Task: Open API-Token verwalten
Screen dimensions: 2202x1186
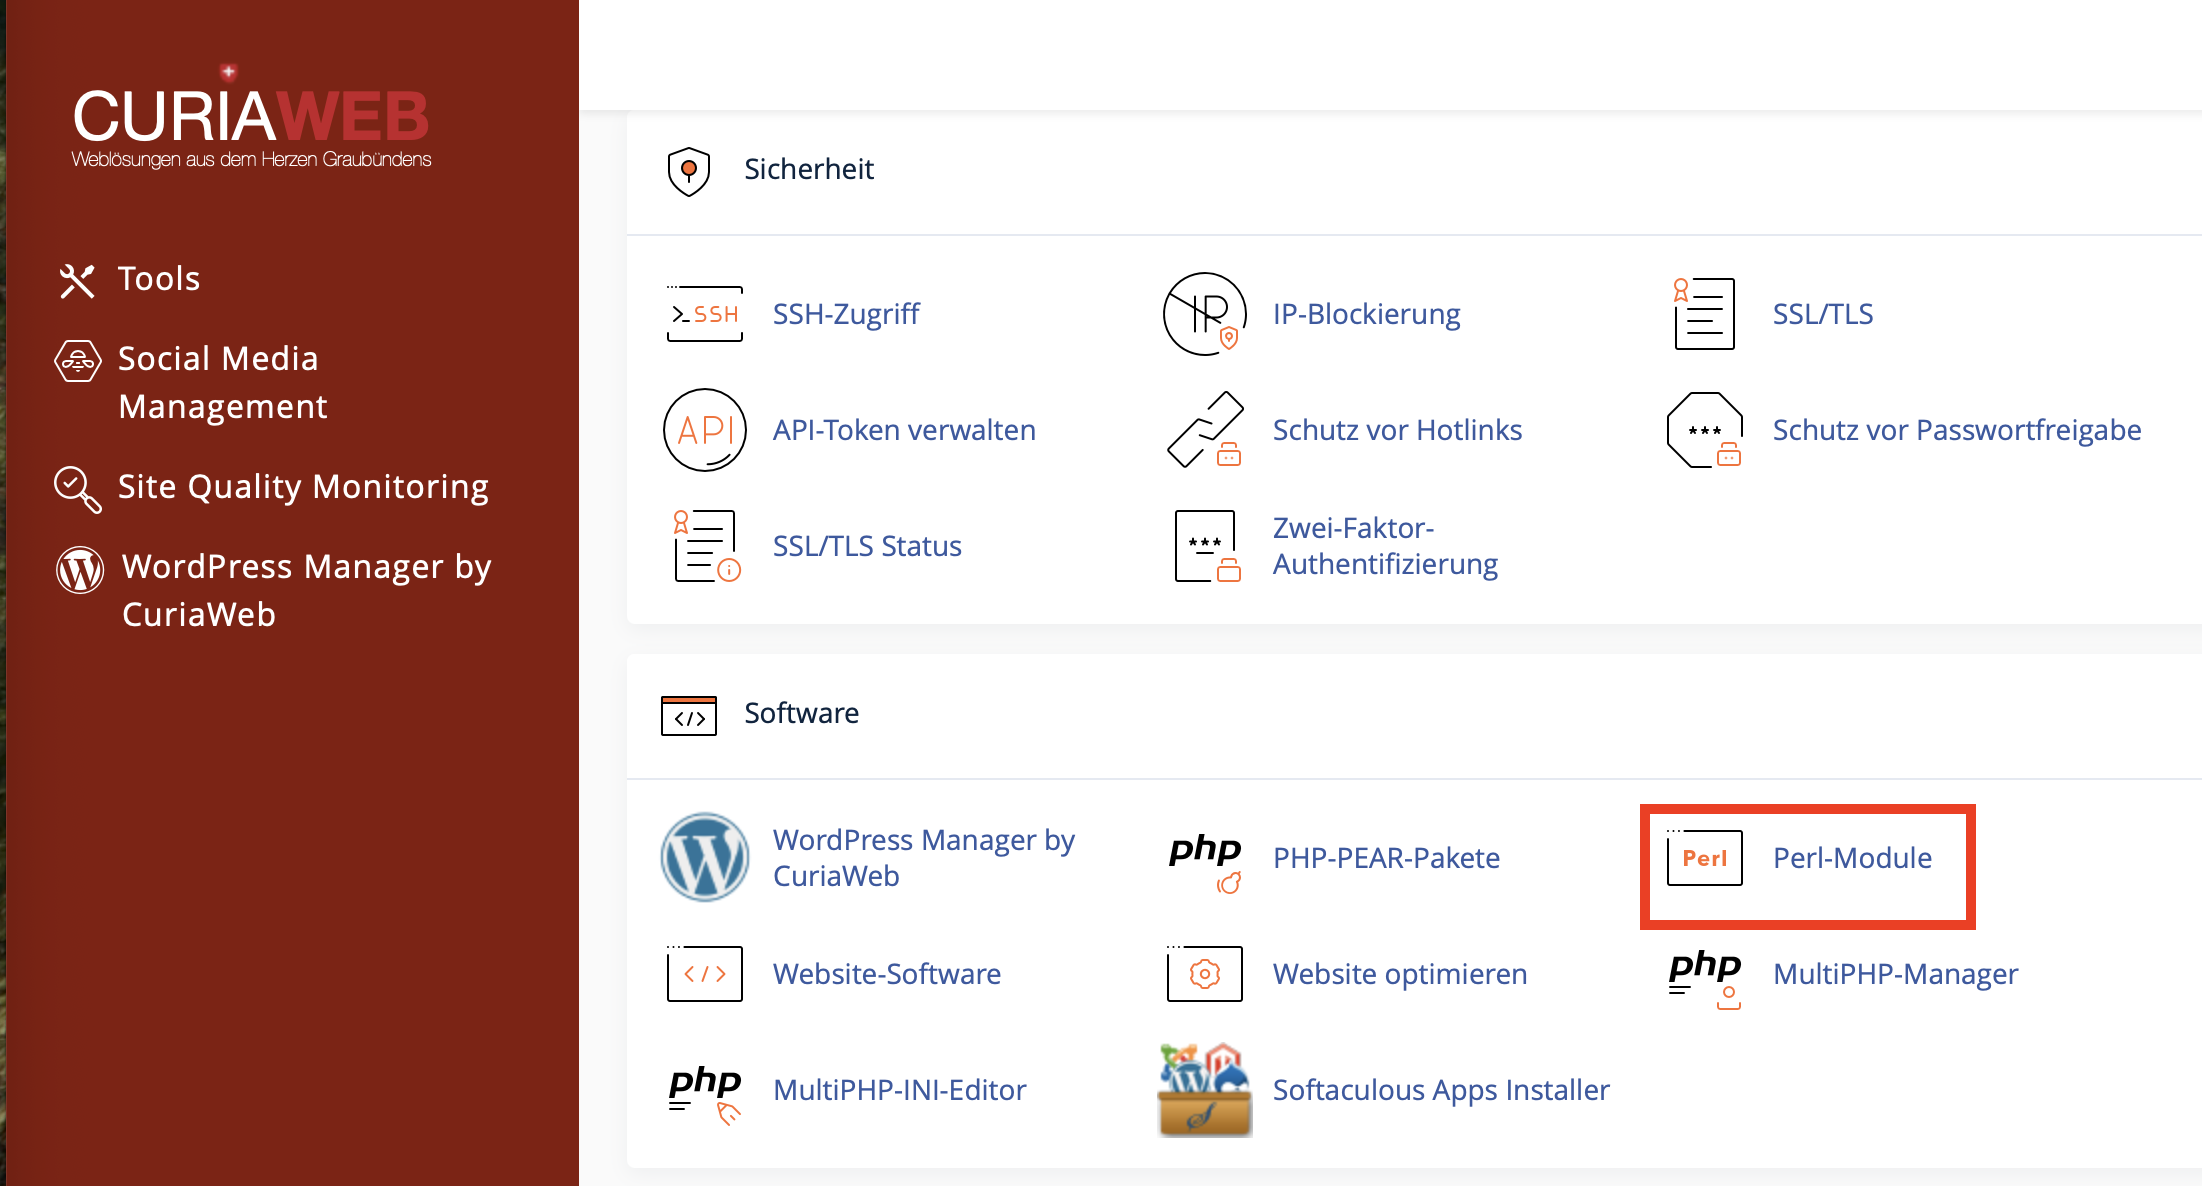Action: (x=904, y=430)
